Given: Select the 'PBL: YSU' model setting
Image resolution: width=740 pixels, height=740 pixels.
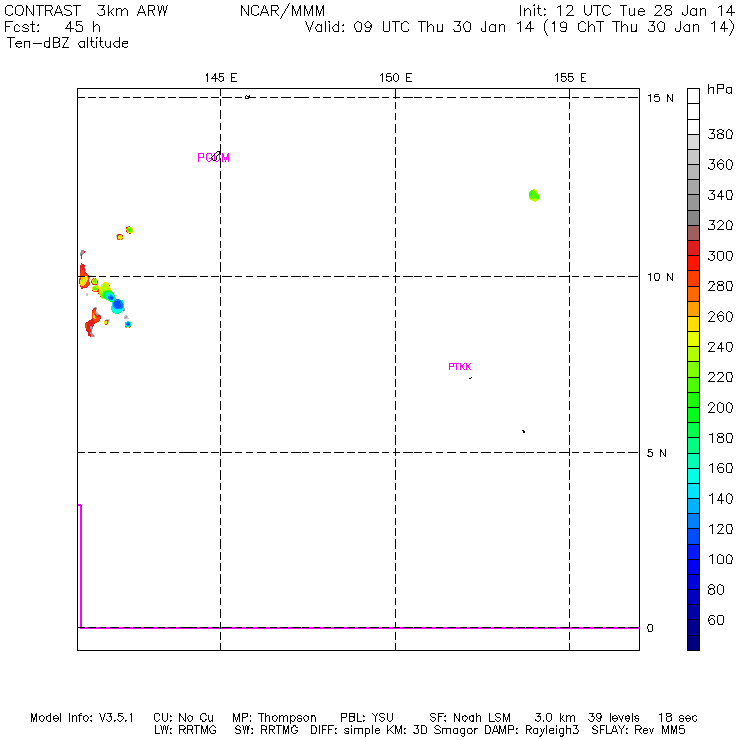Looking at the screenshot, I should point(367,718).
